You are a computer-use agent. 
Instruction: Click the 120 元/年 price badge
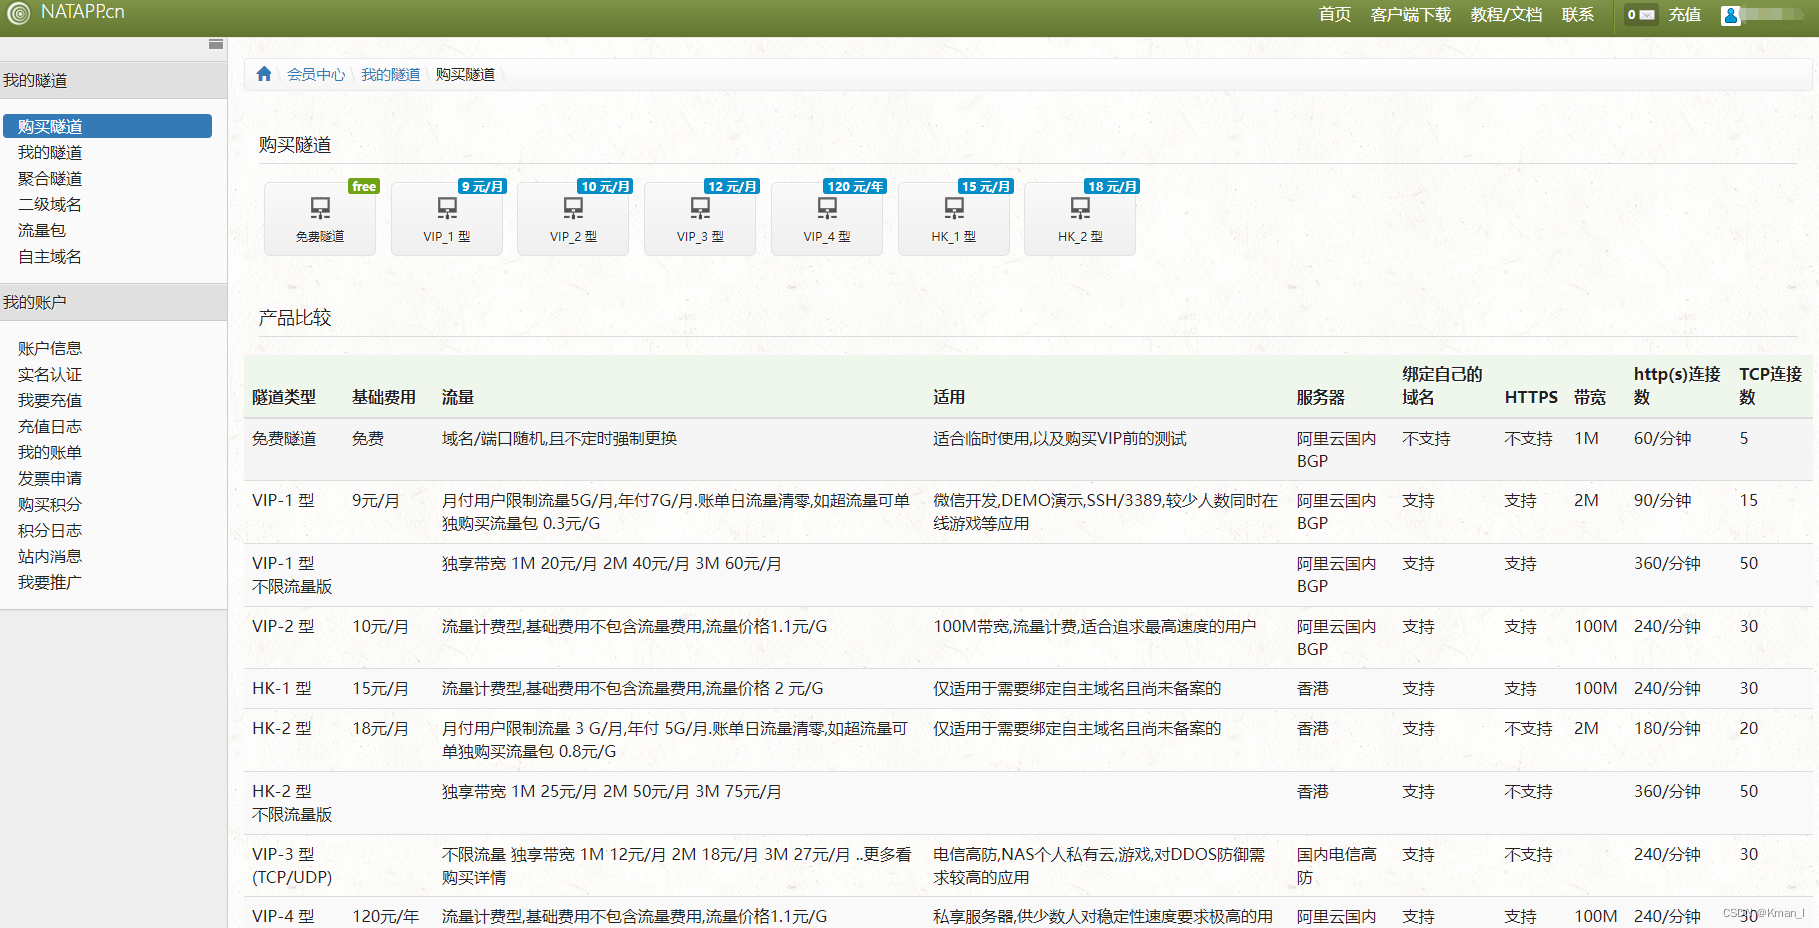click(x=855, y=186)
